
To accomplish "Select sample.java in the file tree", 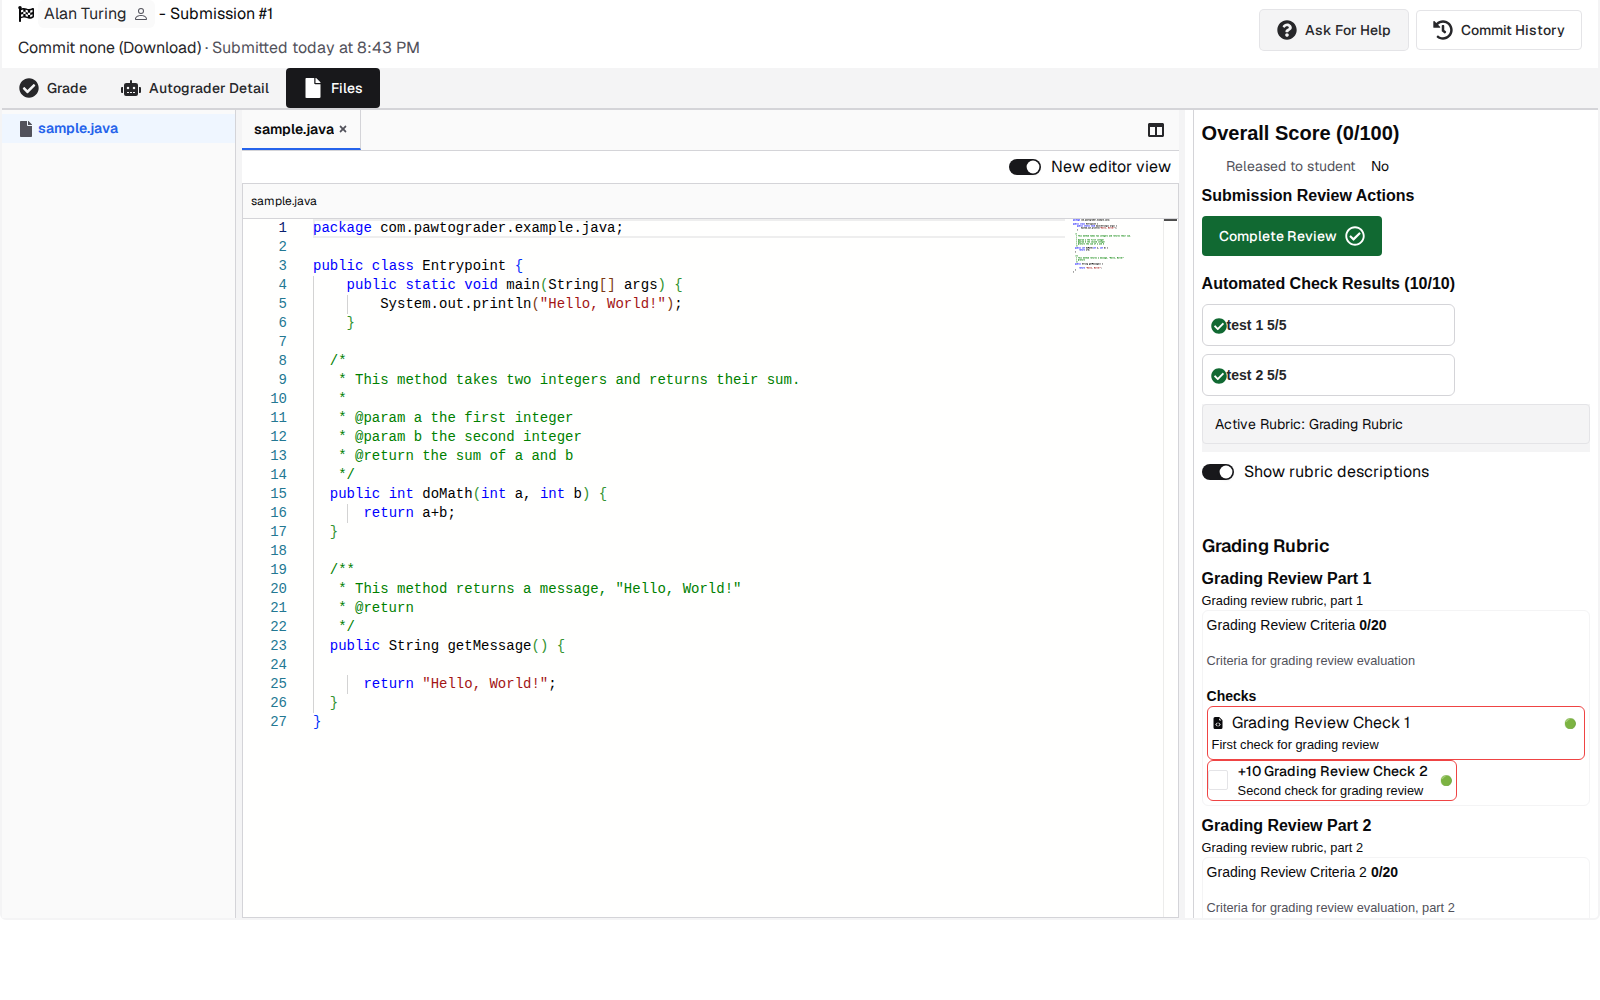I will pyautogui.click(x=78, y=128).
